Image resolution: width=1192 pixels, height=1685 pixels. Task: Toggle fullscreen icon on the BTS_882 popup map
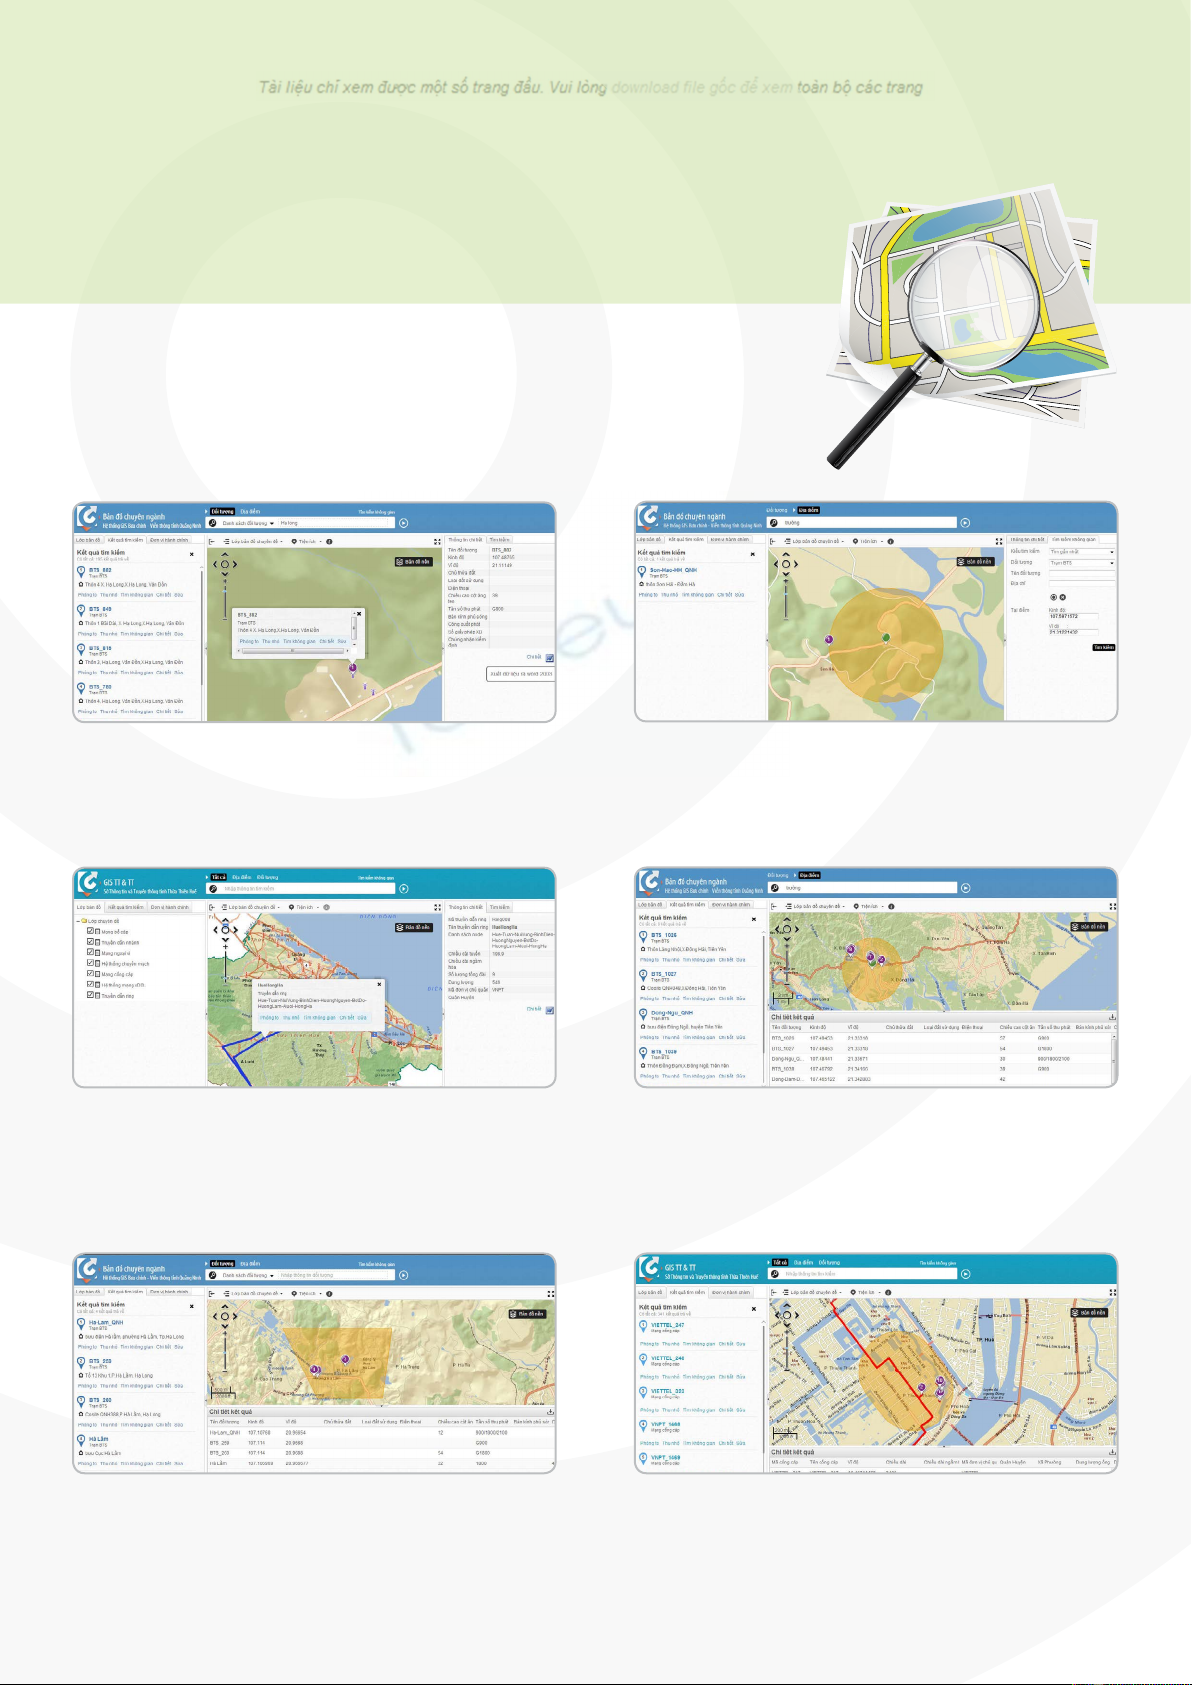coord(437,541)
